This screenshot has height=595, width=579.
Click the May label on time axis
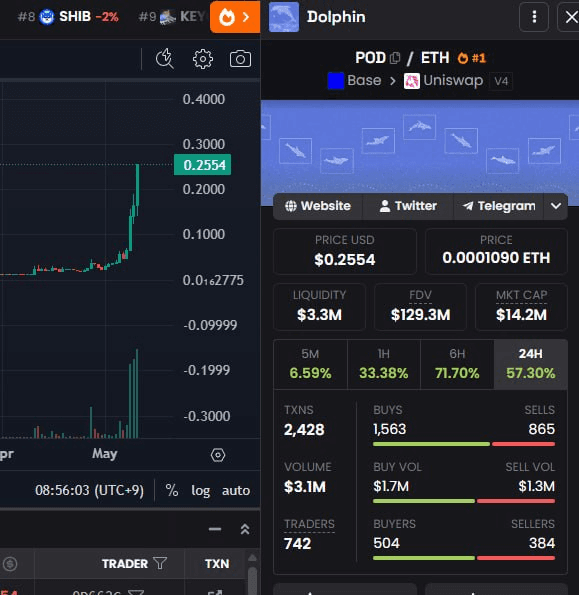point(105,453)
